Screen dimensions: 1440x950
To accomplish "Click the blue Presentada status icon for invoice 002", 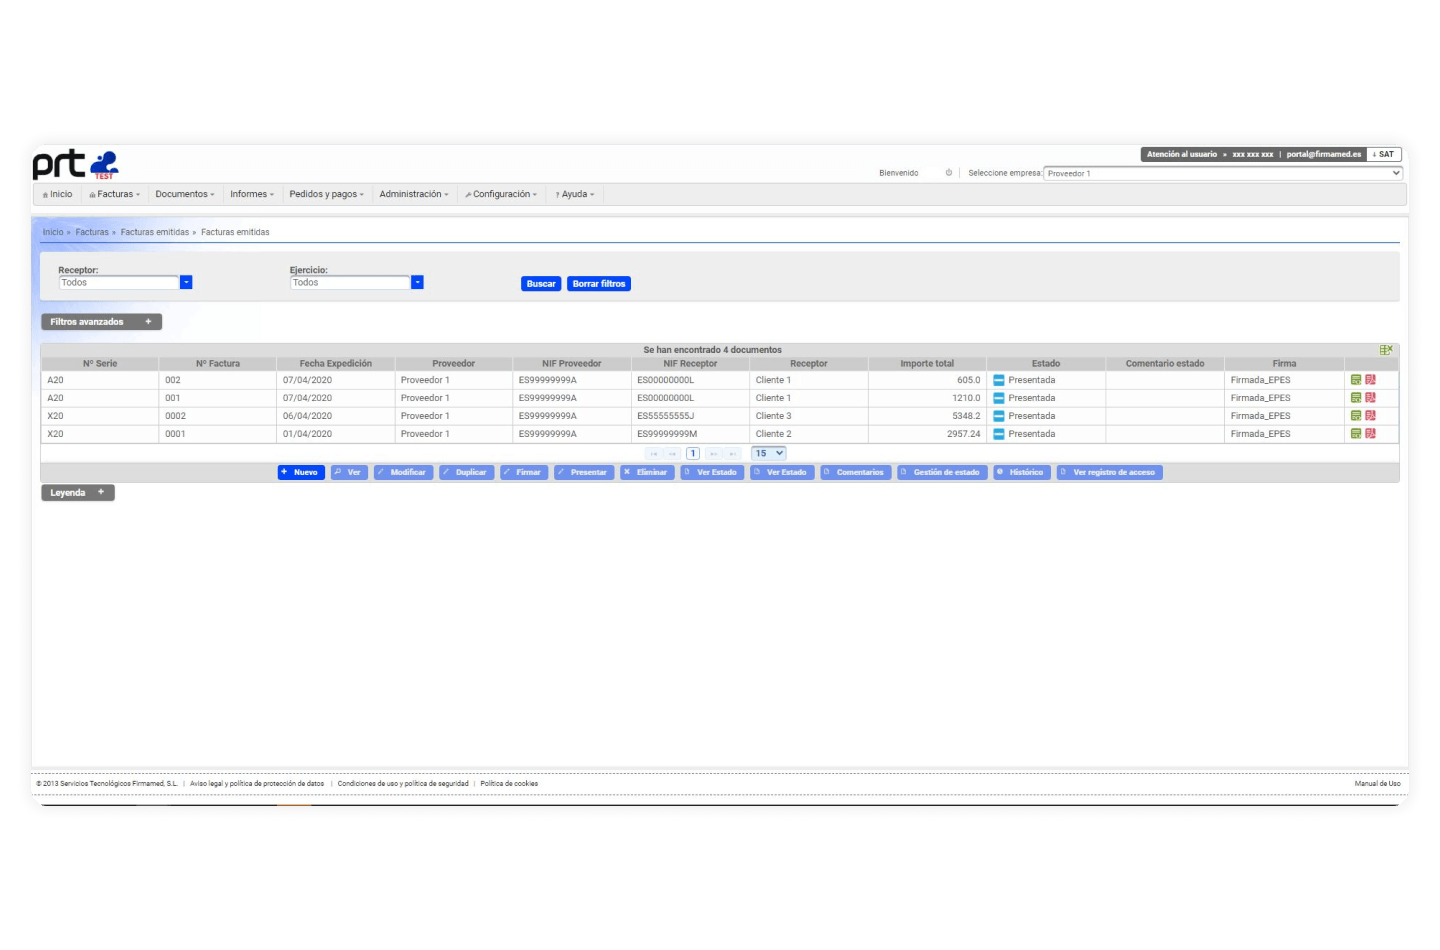I will (x=998, y=380).
